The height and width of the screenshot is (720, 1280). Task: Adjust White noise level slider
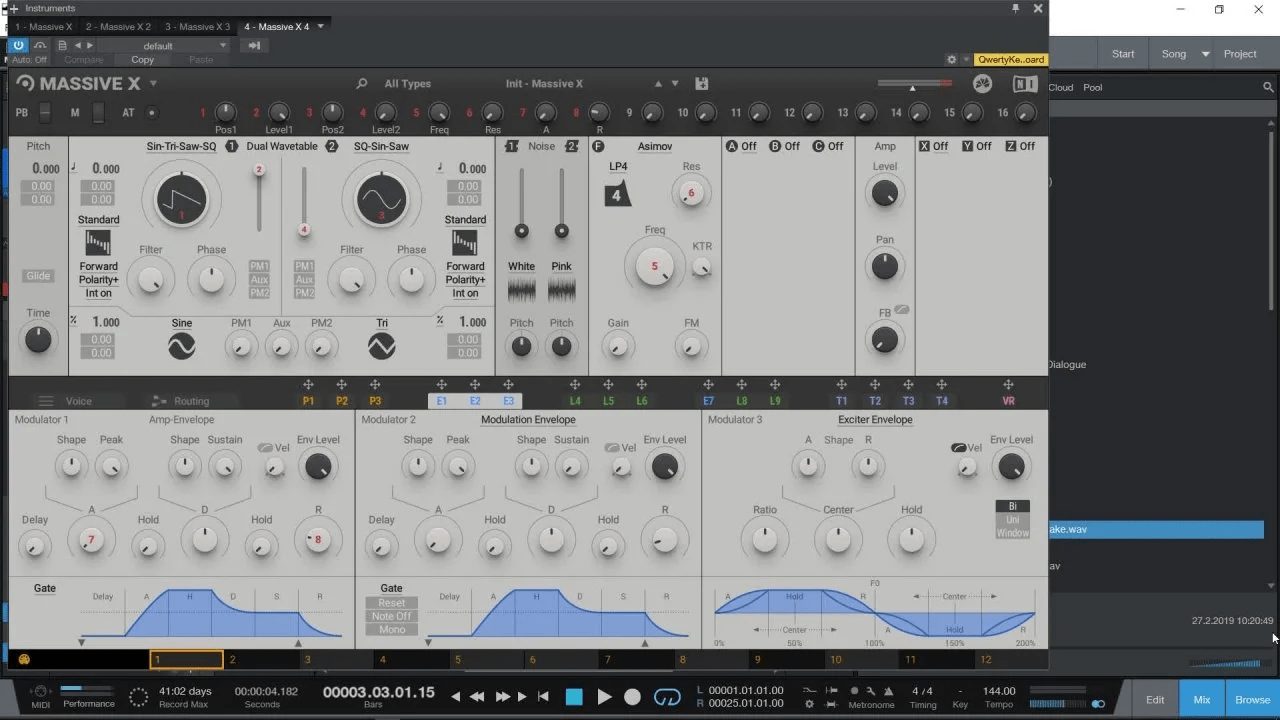pos(521,230)
